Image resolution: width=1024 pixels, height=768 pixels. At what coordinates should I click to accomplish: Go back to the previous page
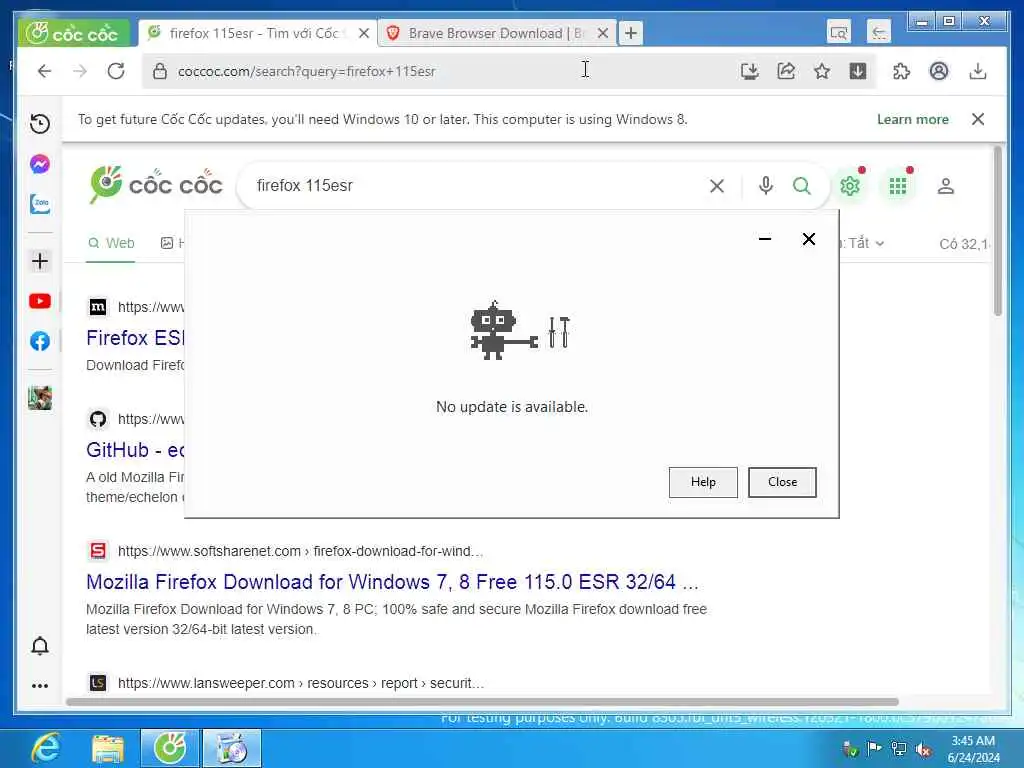coord(44,71)
